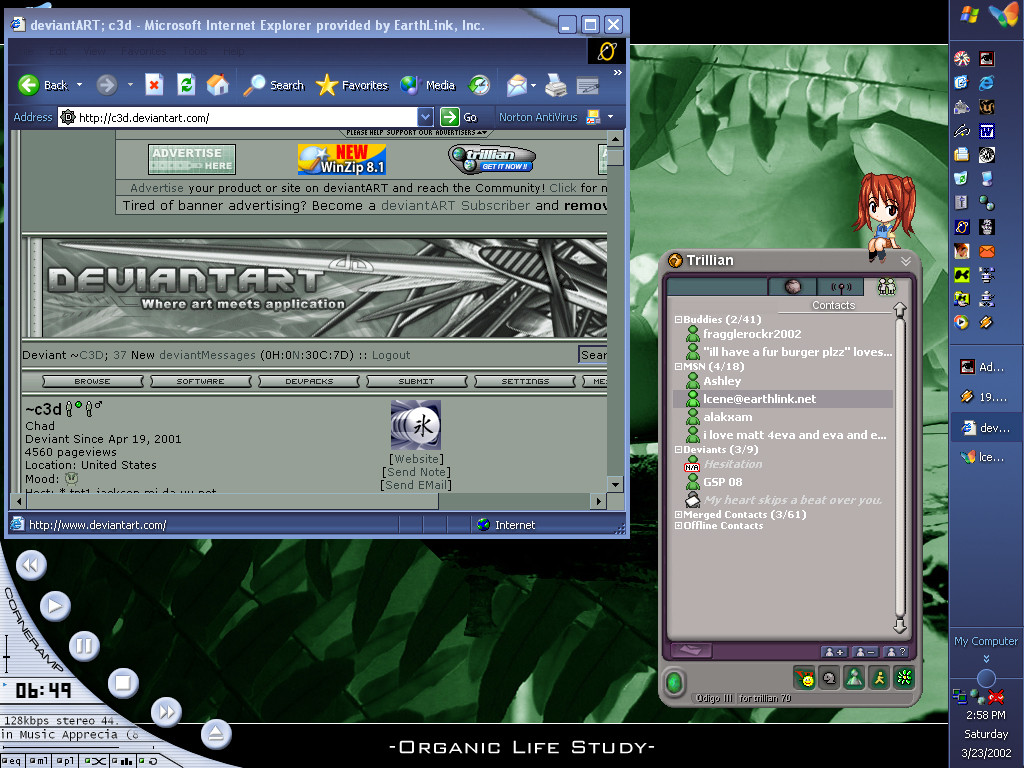This screenshot has height=768, width=1024.
Task: Click the IRC connection icon in Trillian
Action: pyautogui.click(x=829, y=679)
